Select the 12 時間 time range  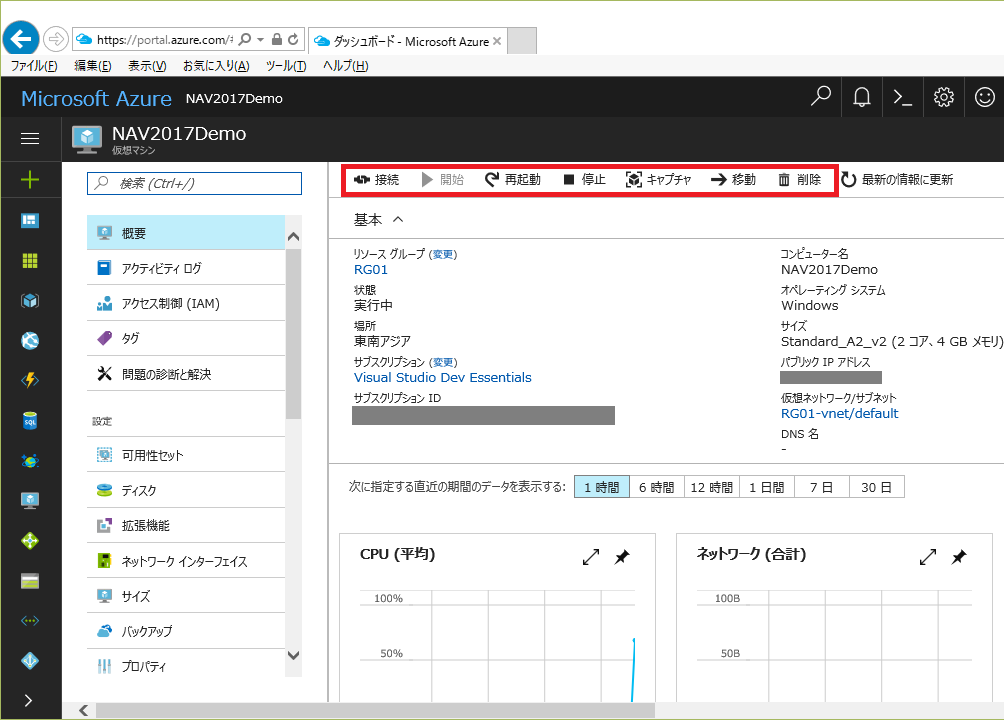click(x=711, y=487)
